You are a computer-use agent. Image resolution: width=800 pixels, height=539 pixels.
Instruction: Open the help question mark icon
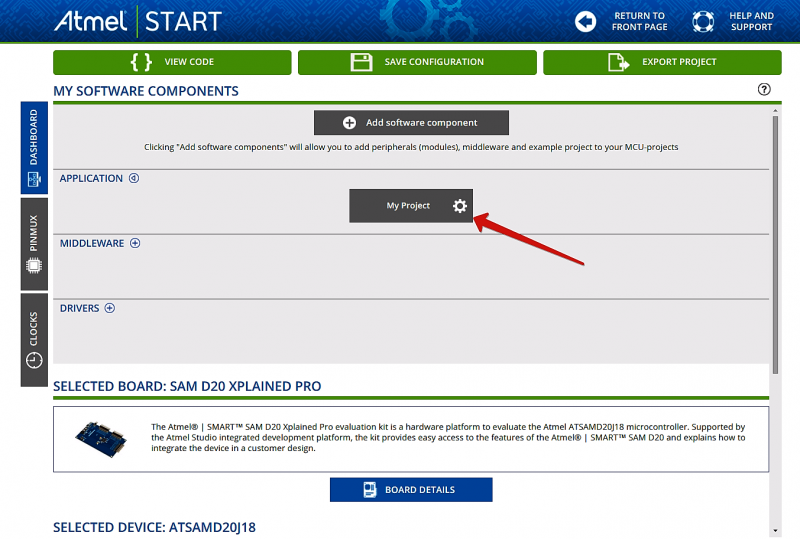pos(764,89)
